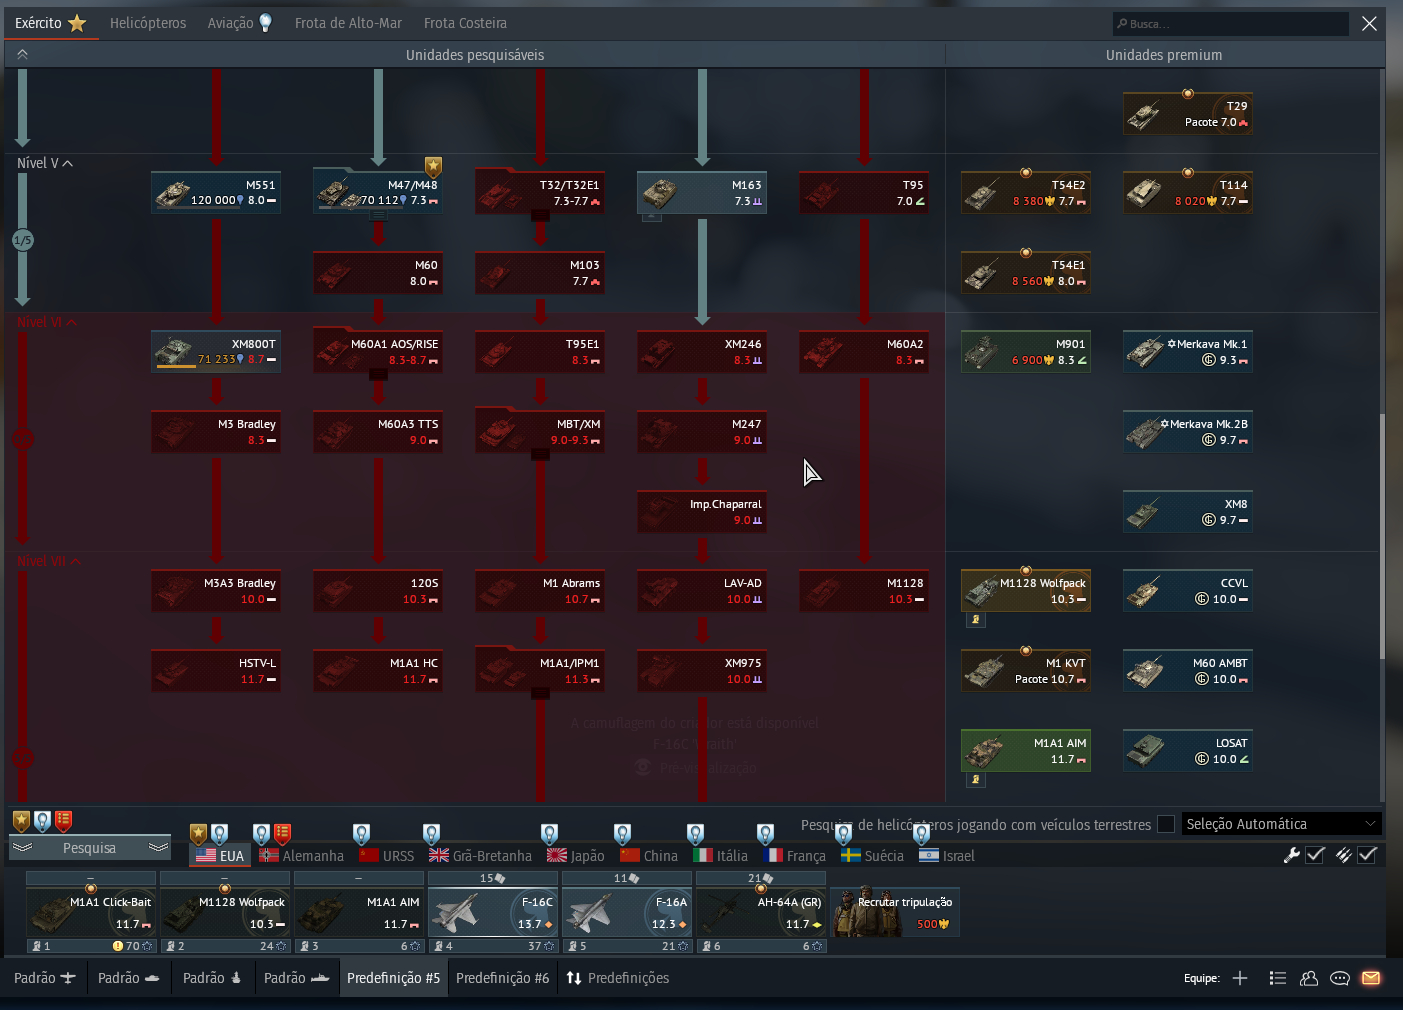Select the F-16C crew slot
The height and width of the screenshot is (1010, 1403).
coord(493,912)
